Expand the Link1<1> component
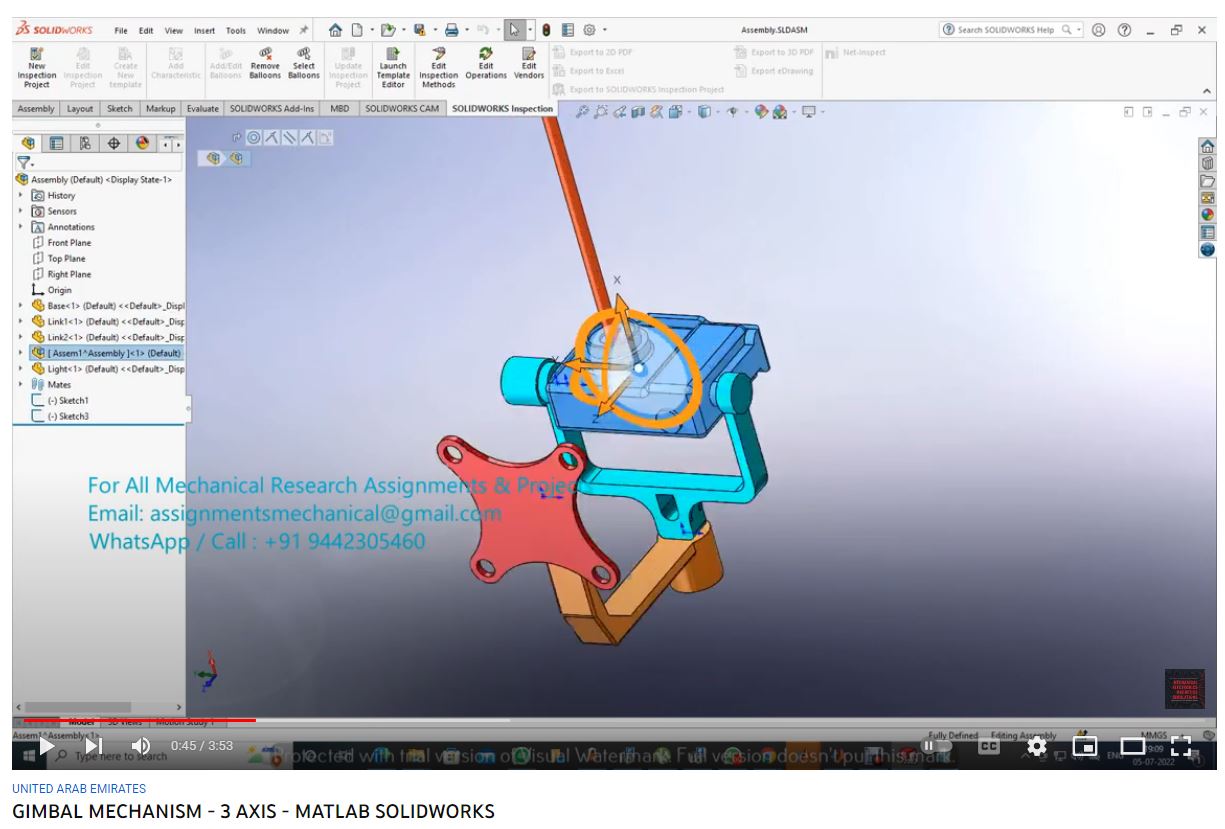Screen dimensions: 1225x829 click(x=20, y=321)
